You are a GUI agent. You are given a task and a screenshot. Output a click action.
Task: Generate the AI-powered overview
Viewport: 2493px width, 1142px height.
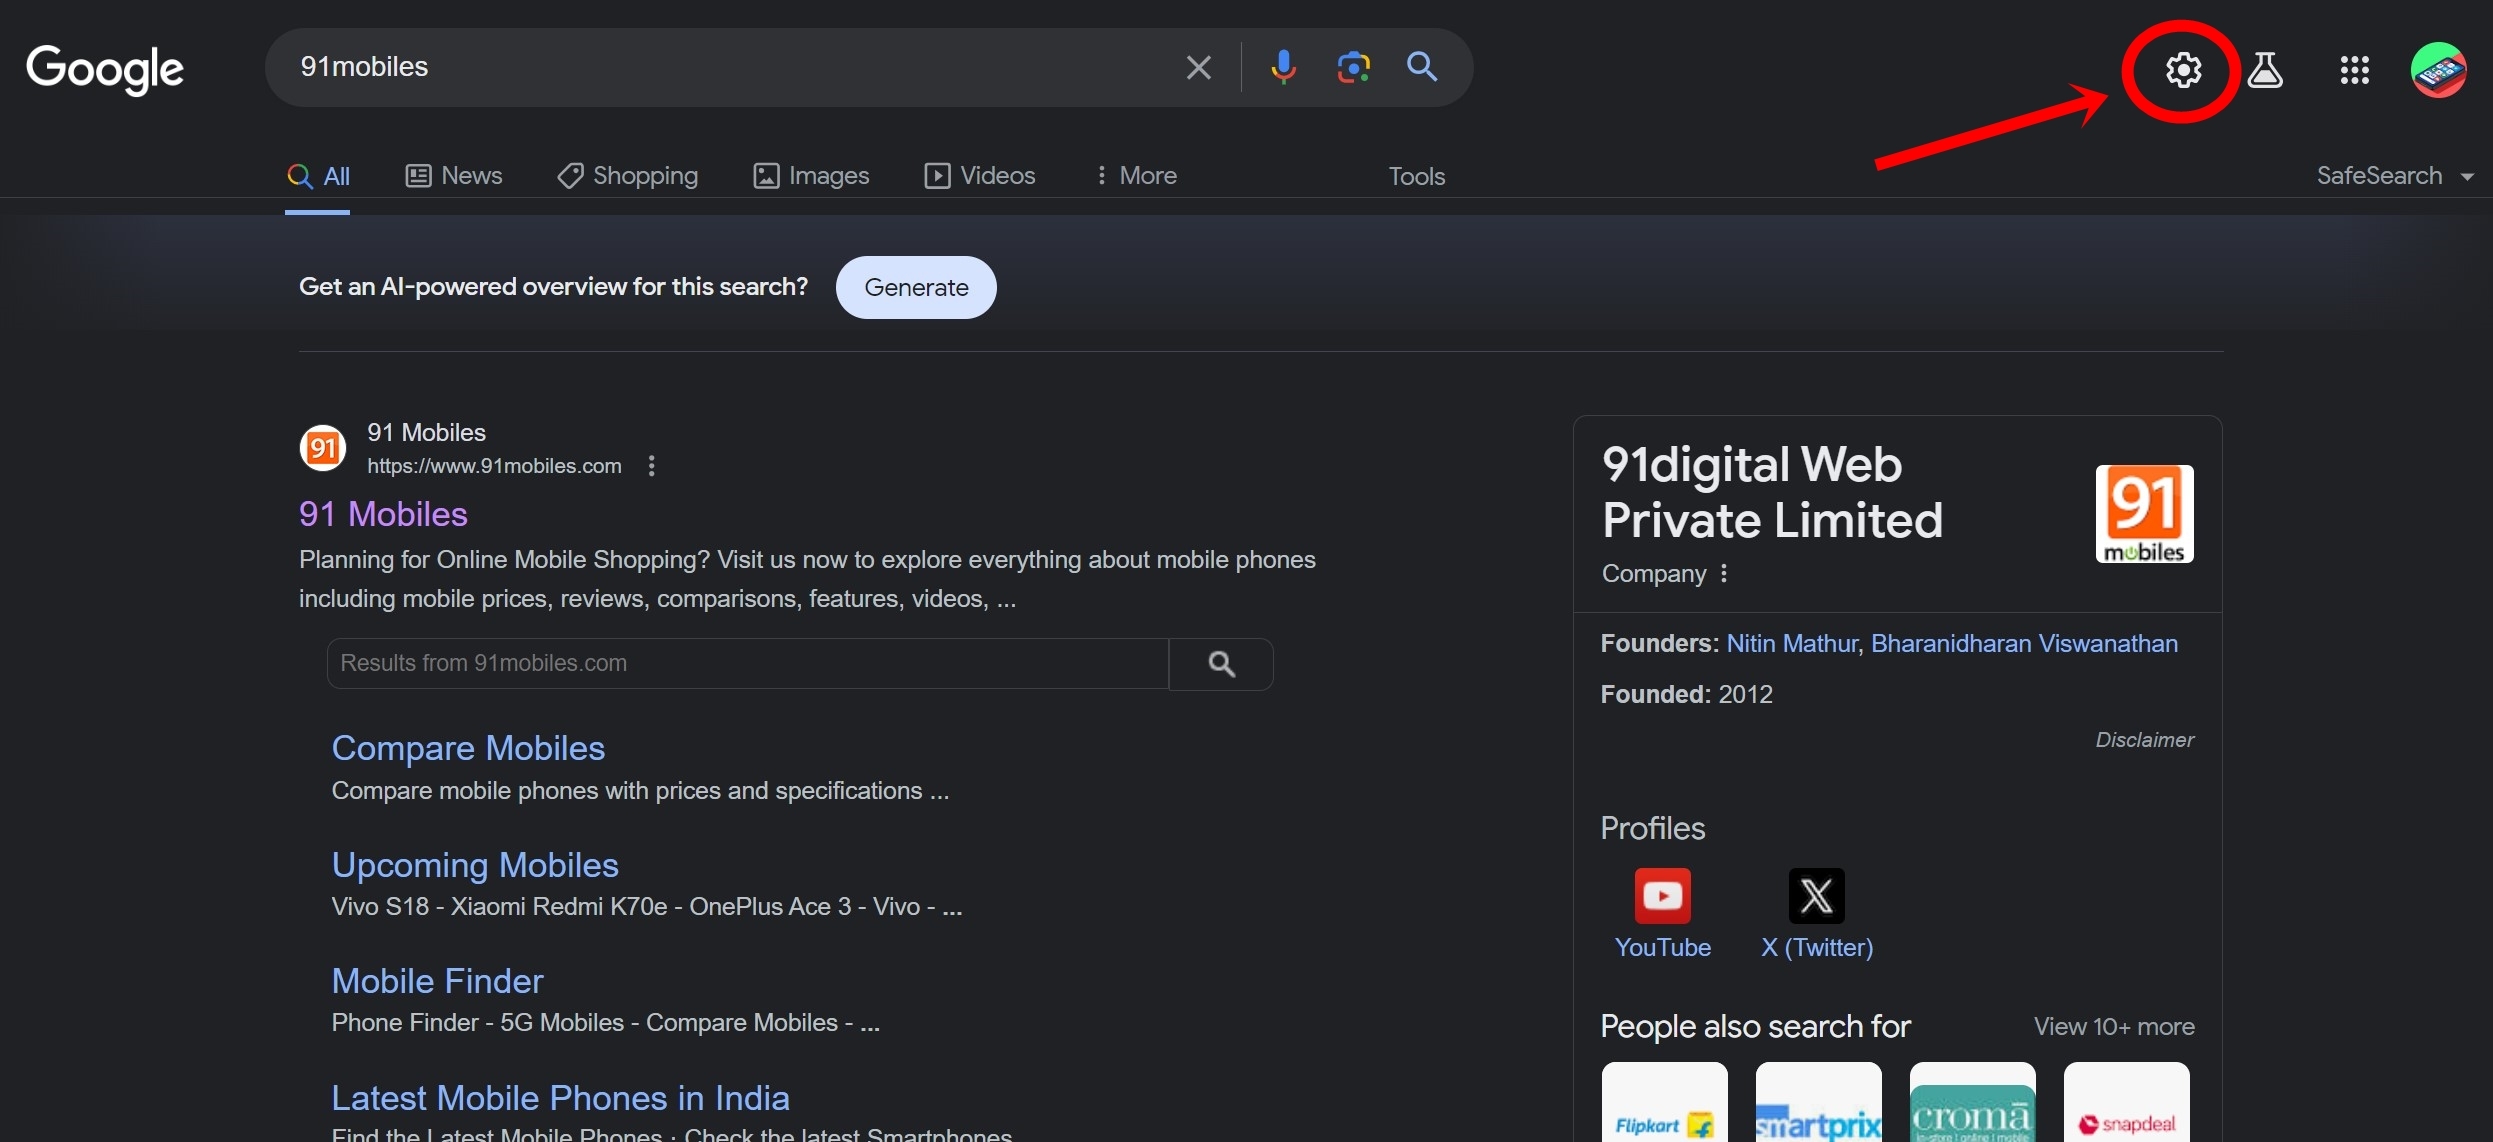coord(916,288)
